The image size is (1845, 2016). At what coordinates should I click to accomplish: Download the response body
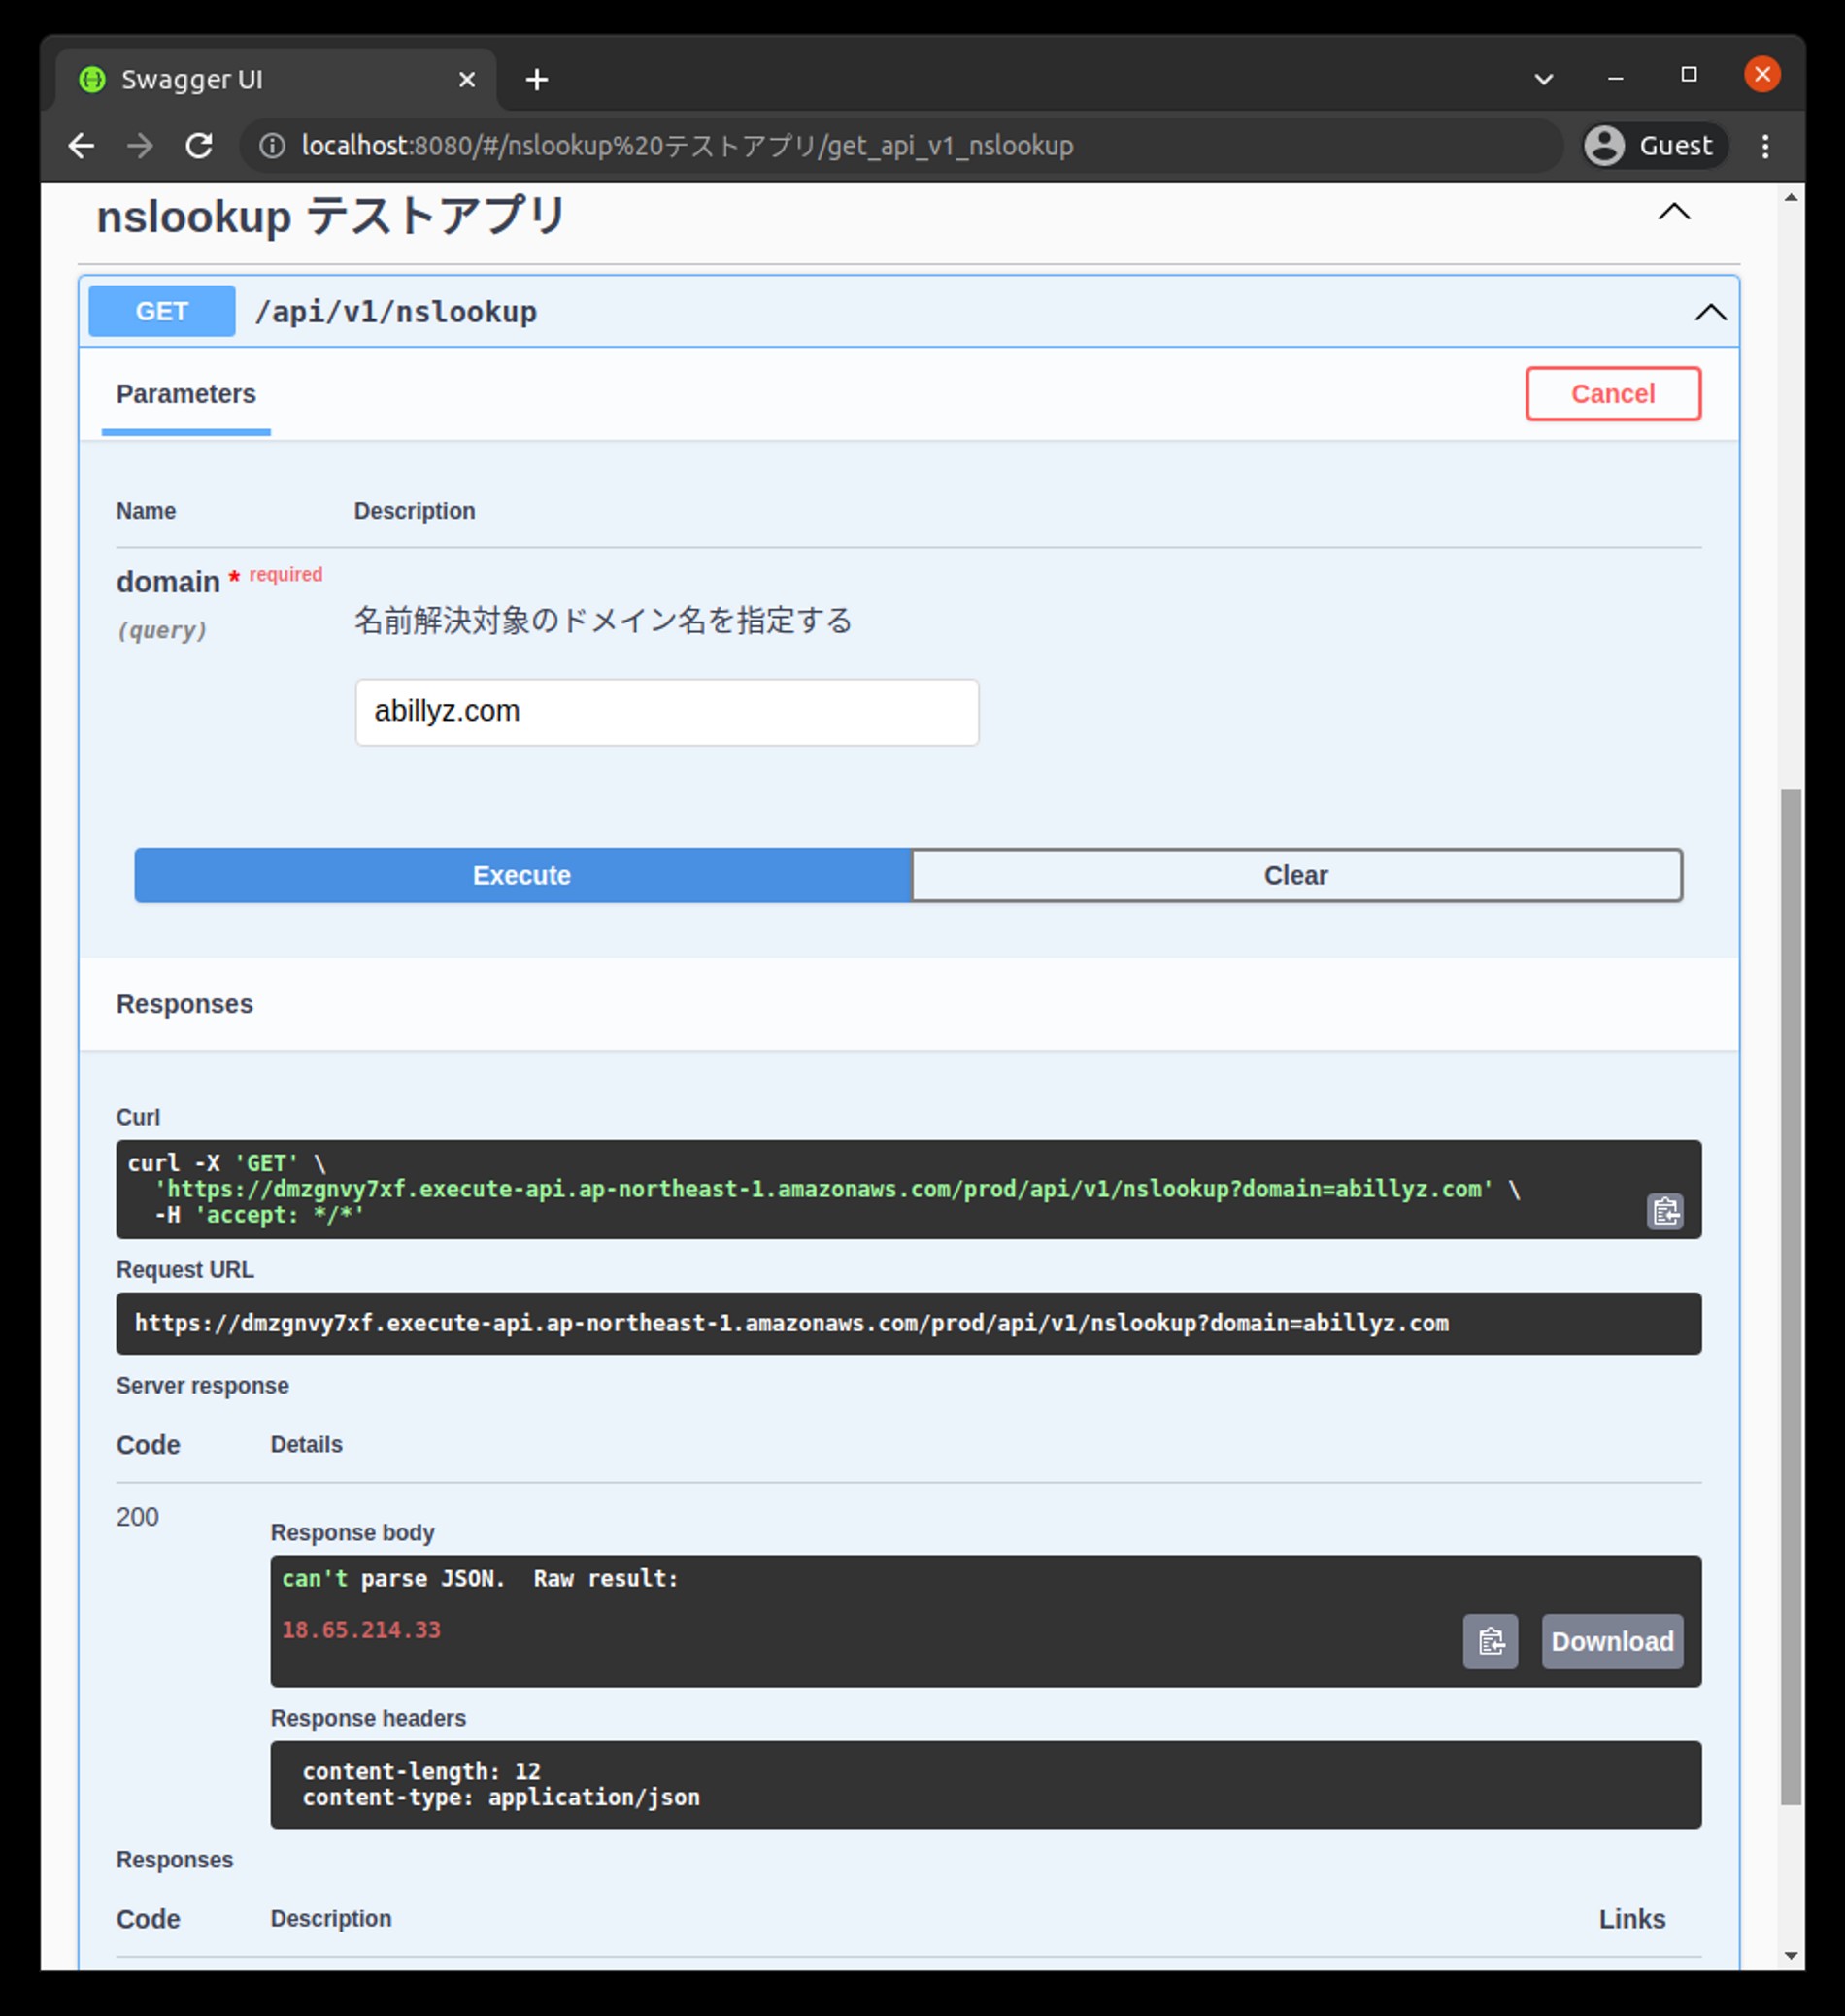[x=1611, y=1641]
